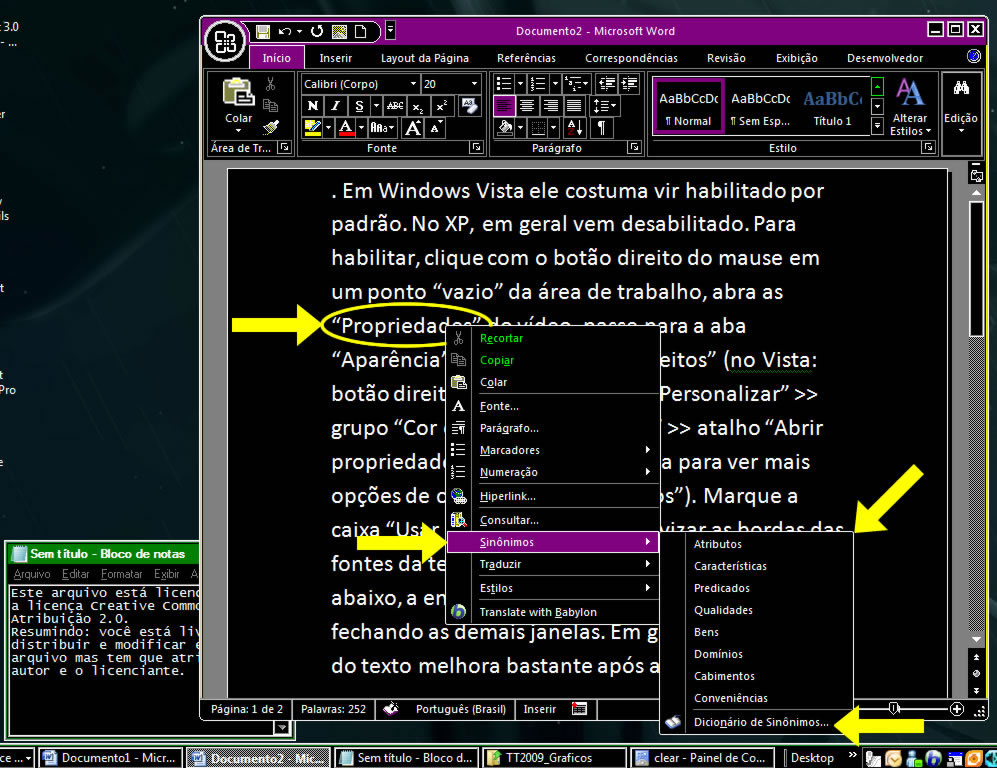Toggle italic formatting
This screenshot has height=768, width=997.
[335, 106]
